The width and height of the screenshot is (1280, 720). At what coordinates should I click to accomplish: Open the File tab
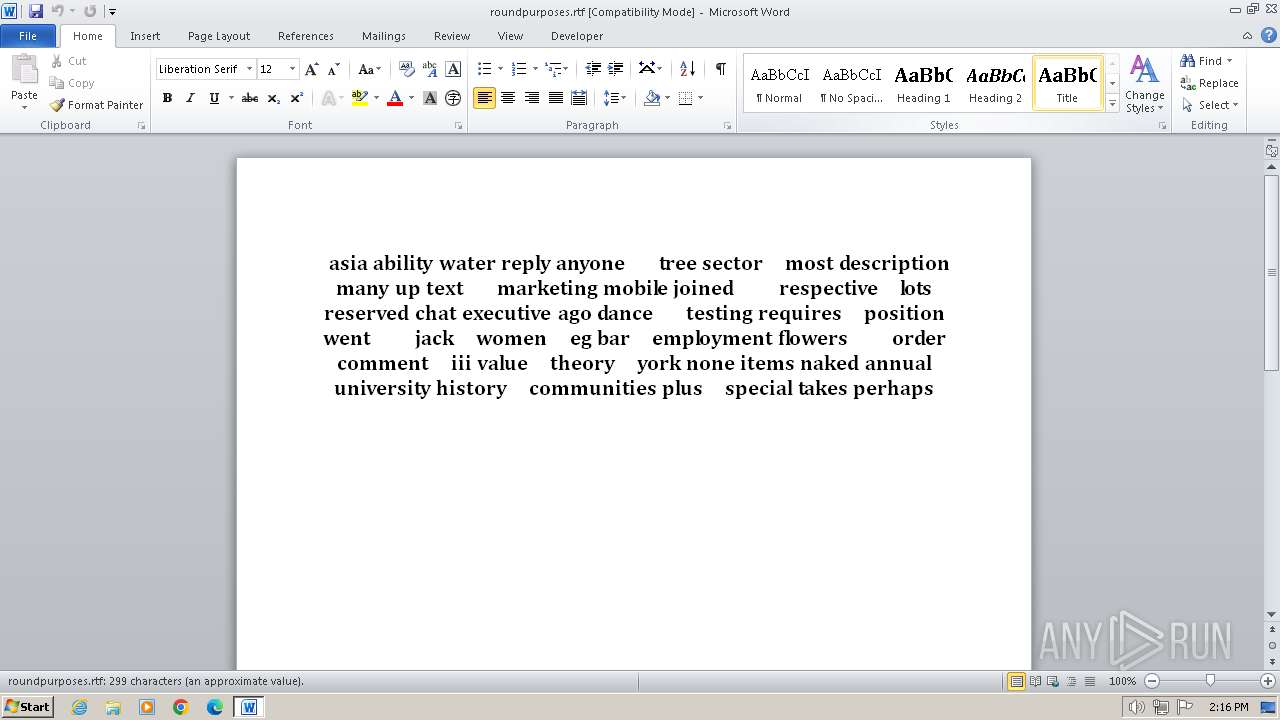pyautogui.click(x=28, y=36)
